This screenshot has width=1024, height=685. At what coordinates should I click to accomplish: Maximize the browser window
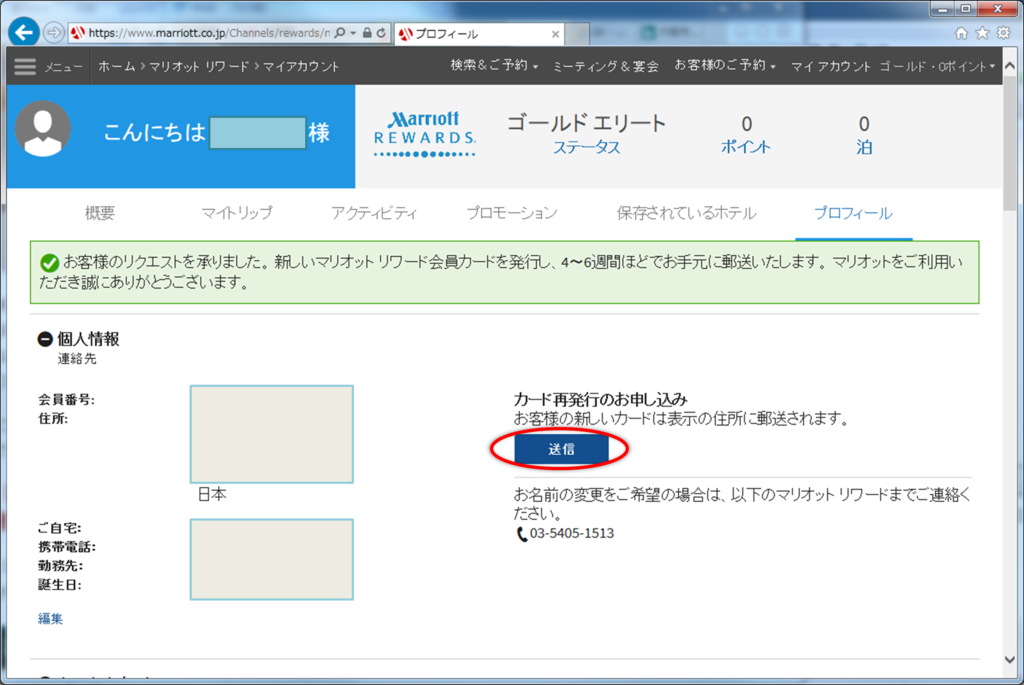[x=965, y=9]
